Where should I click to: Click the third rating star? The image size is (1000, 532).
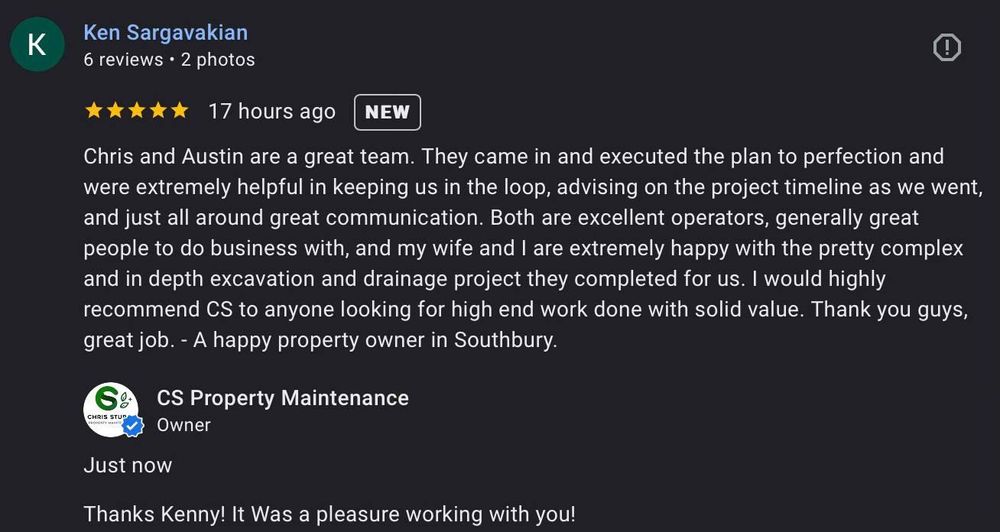pyautogui.click(x=136, y=111)
